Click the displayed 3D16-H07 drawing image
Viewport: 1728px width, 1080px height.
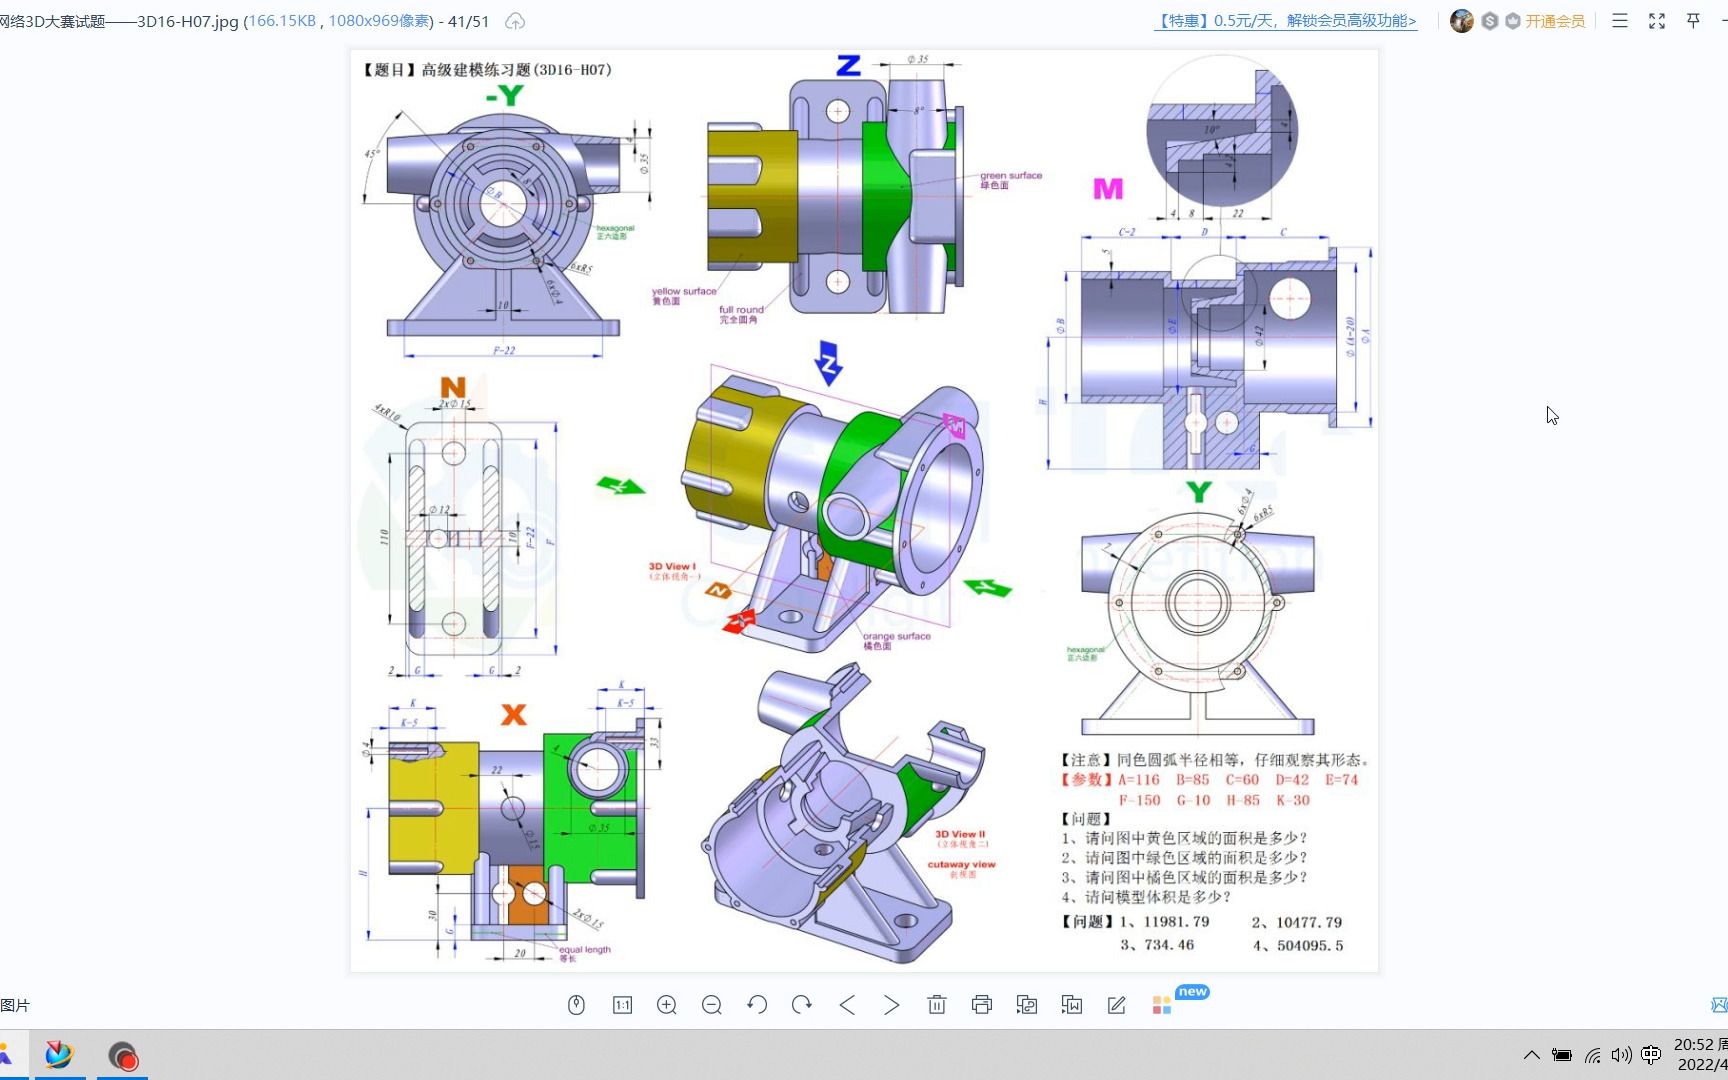click(864, 511)
